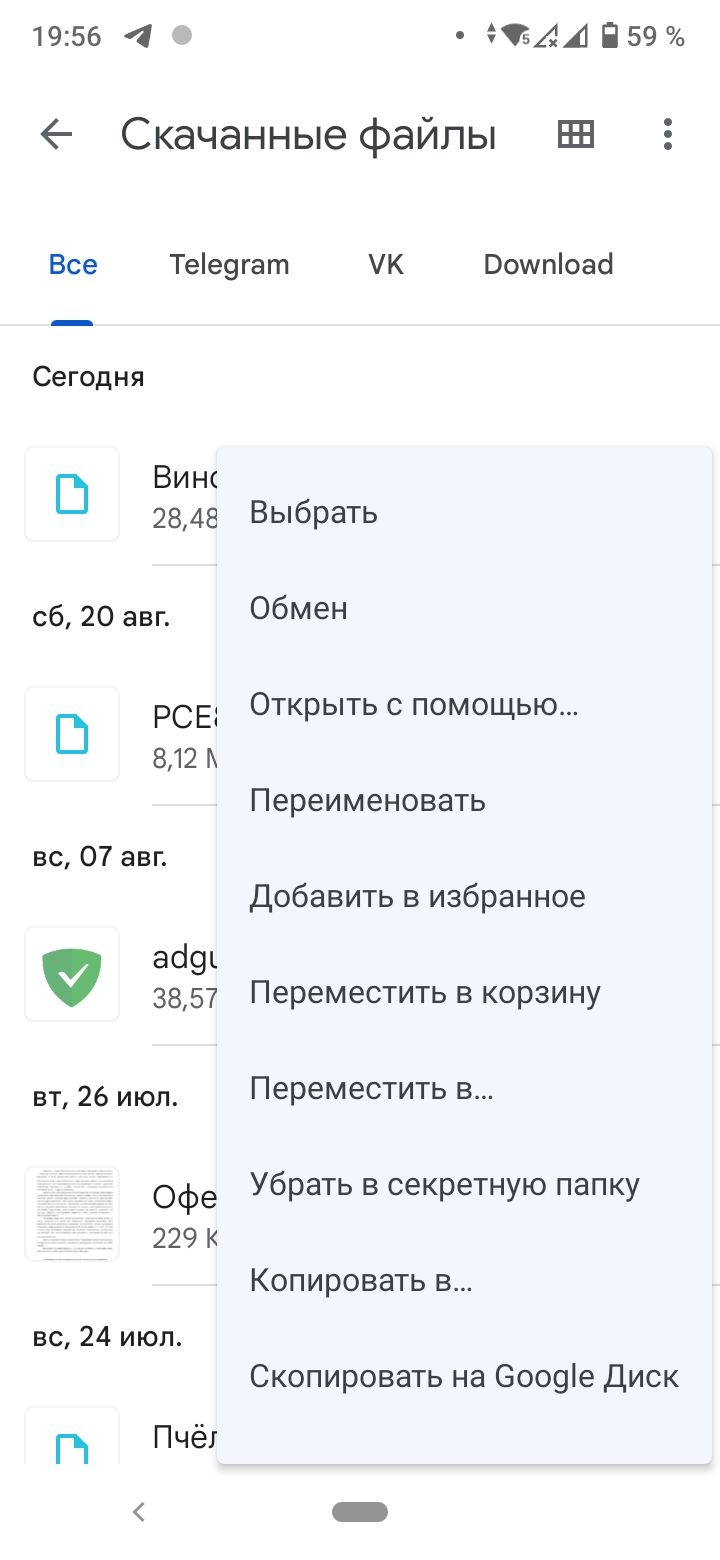Tap the file icon under сб, 20 авг.
Viewport: 720px width, 1560px height.
[x=72, y=734]
